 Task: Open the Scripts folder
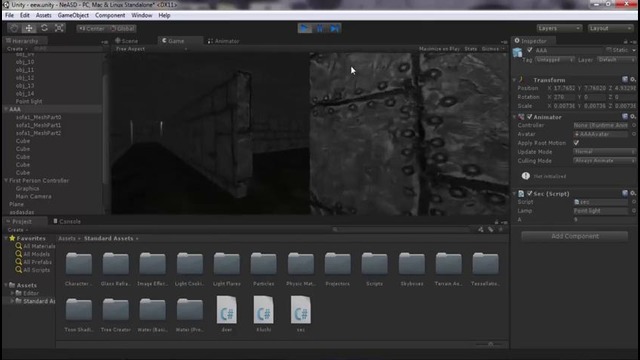pos(374,269)
